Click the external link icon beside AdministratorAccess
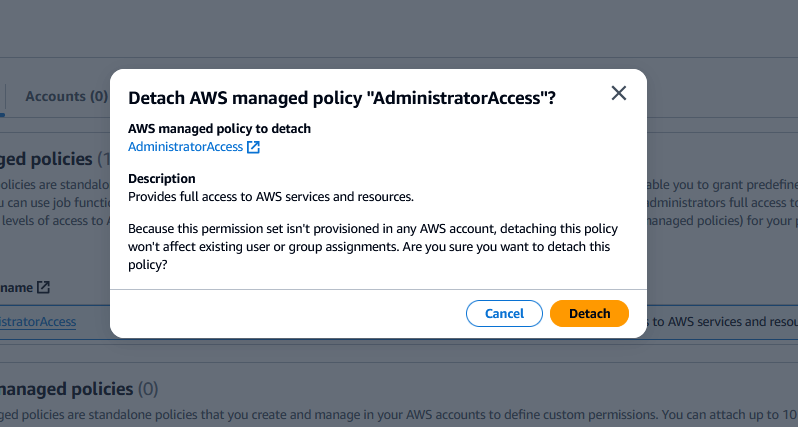 [x=253, y=147]
